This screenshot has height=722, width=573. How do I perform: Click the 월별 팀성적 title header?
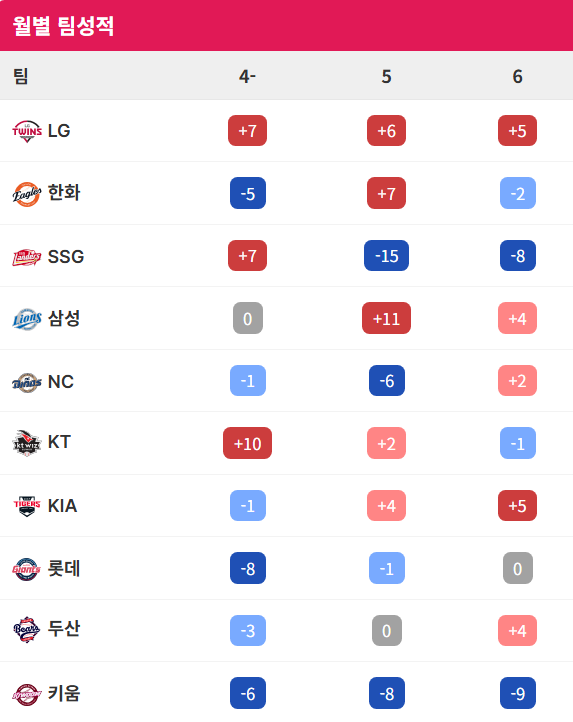pyautogui.click(x=63, y=25)
